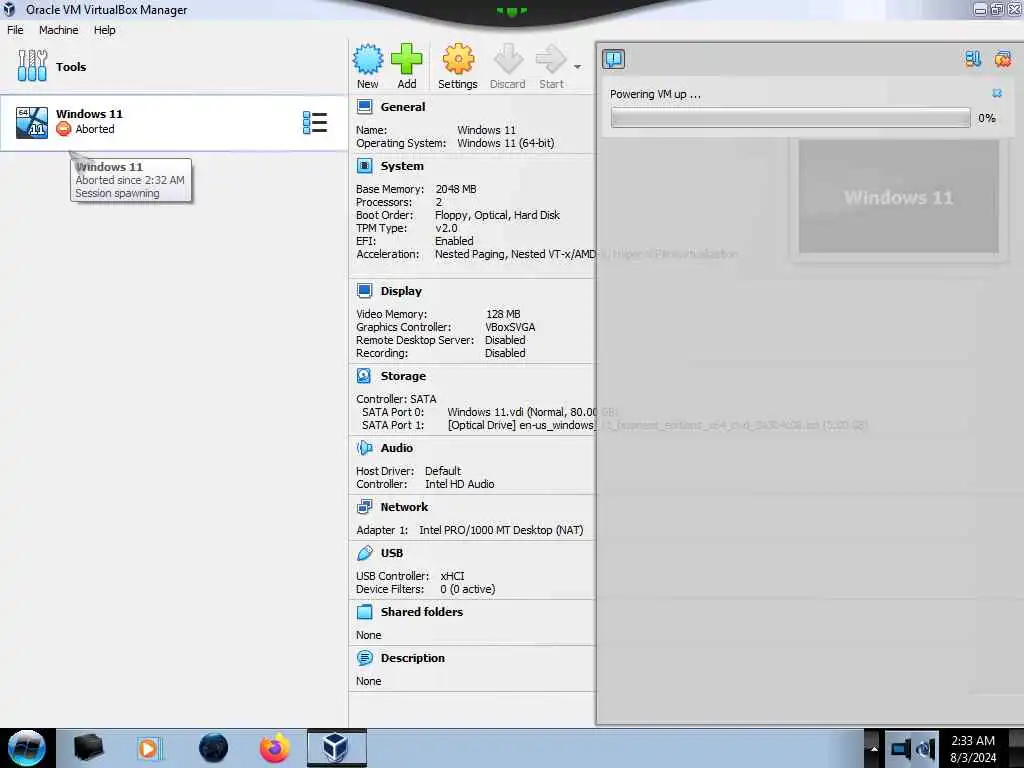Click the USB Controller xHCI value
Viewport: 1024px width, 768px height.
453,576
